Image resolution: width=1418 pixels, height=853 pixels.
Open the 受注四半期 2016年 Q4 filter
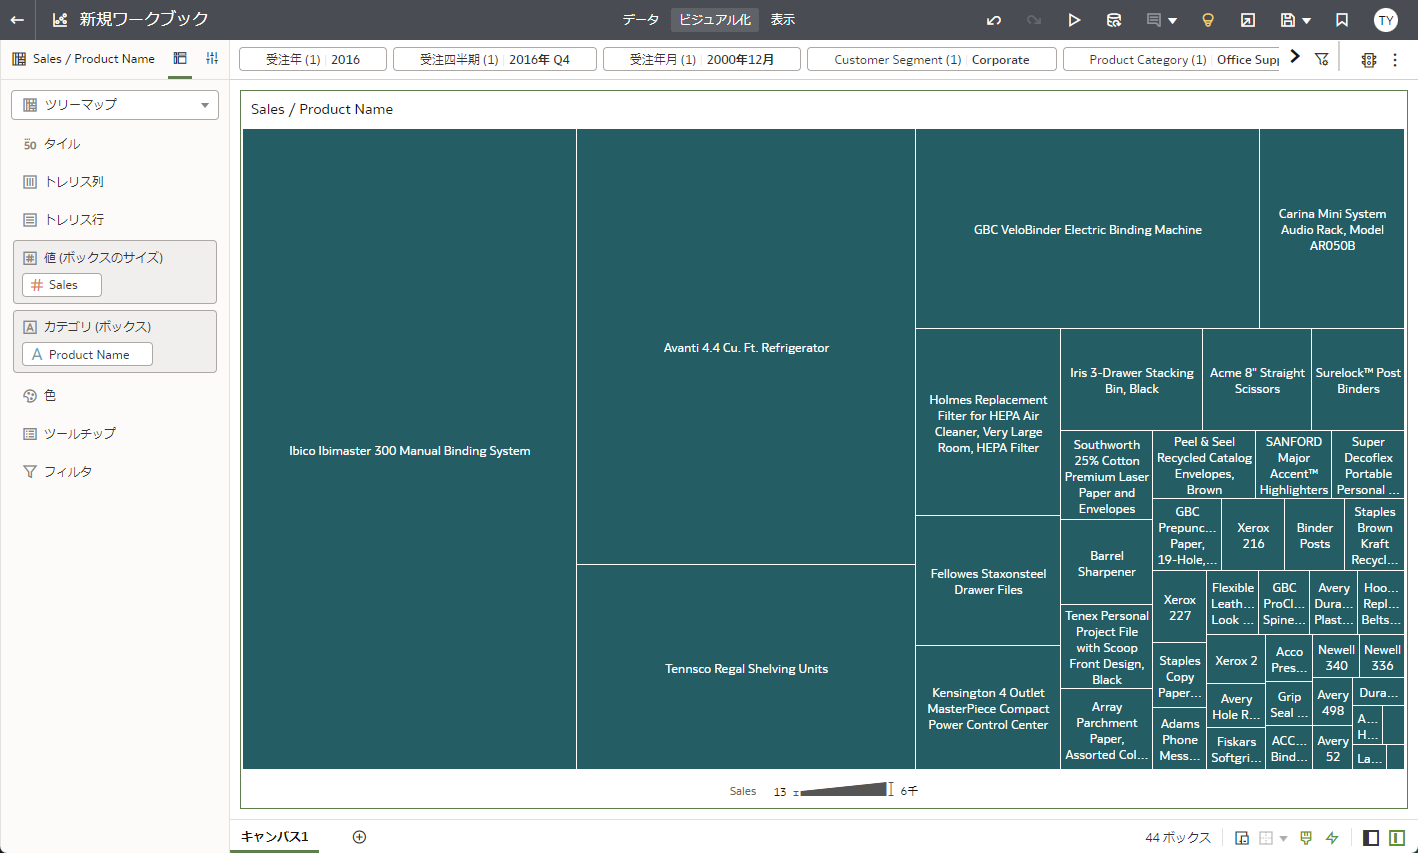click(x=495, y=59)
